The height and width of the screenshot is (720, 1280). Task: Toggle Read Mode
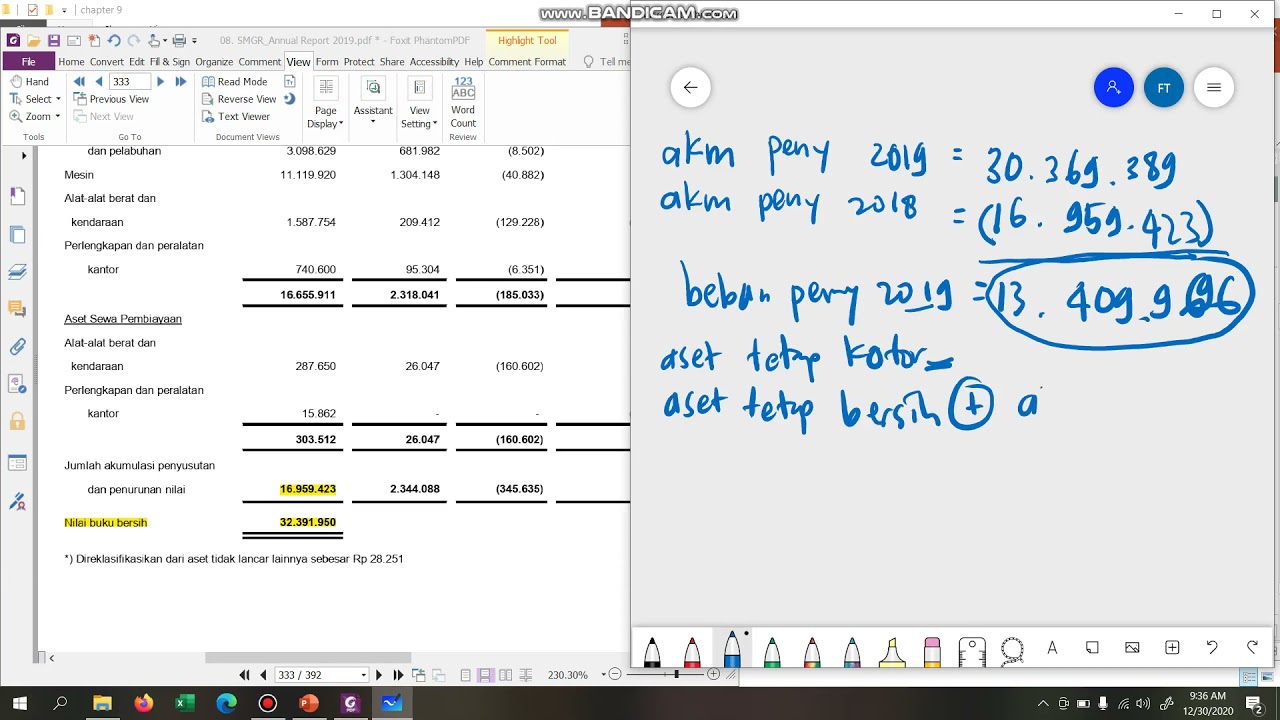(235, 82)
